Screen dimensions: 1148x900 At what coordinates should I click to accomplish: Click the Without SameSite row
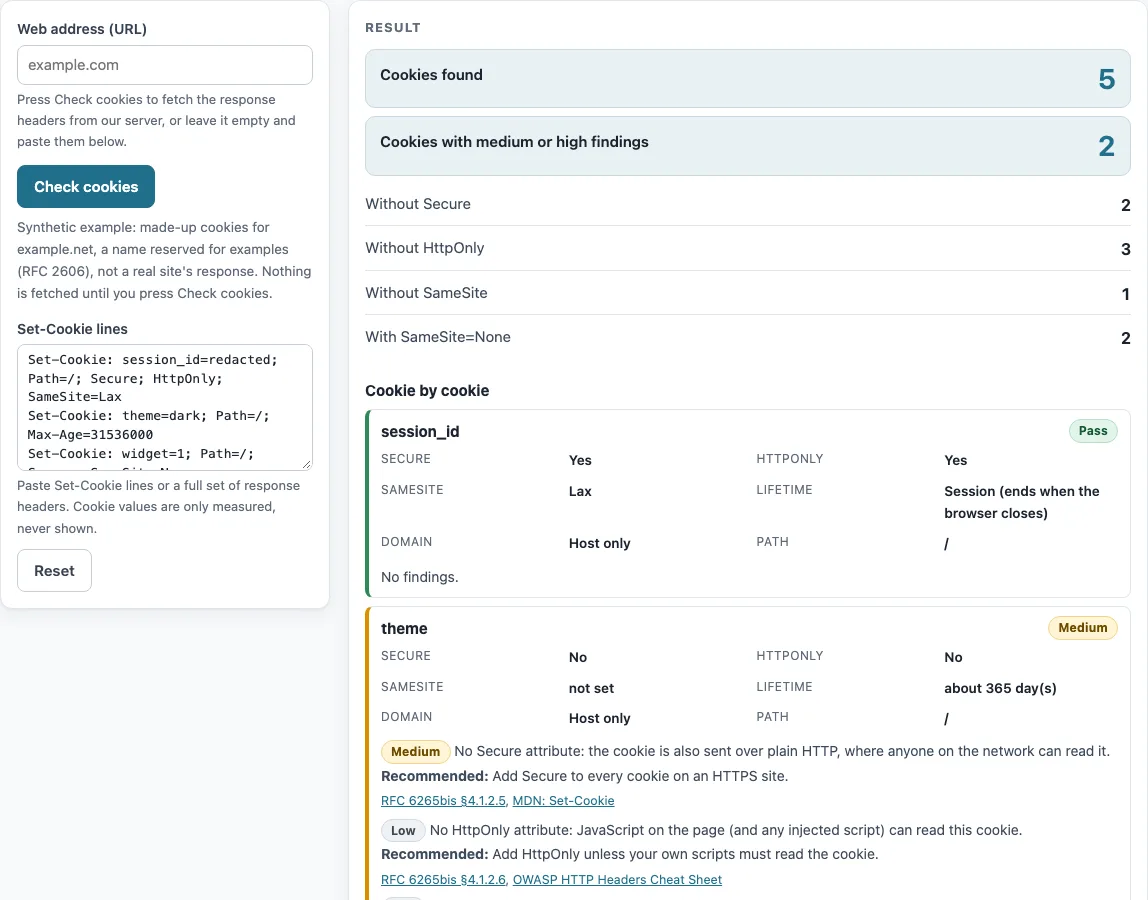click(x=748, y=293)
